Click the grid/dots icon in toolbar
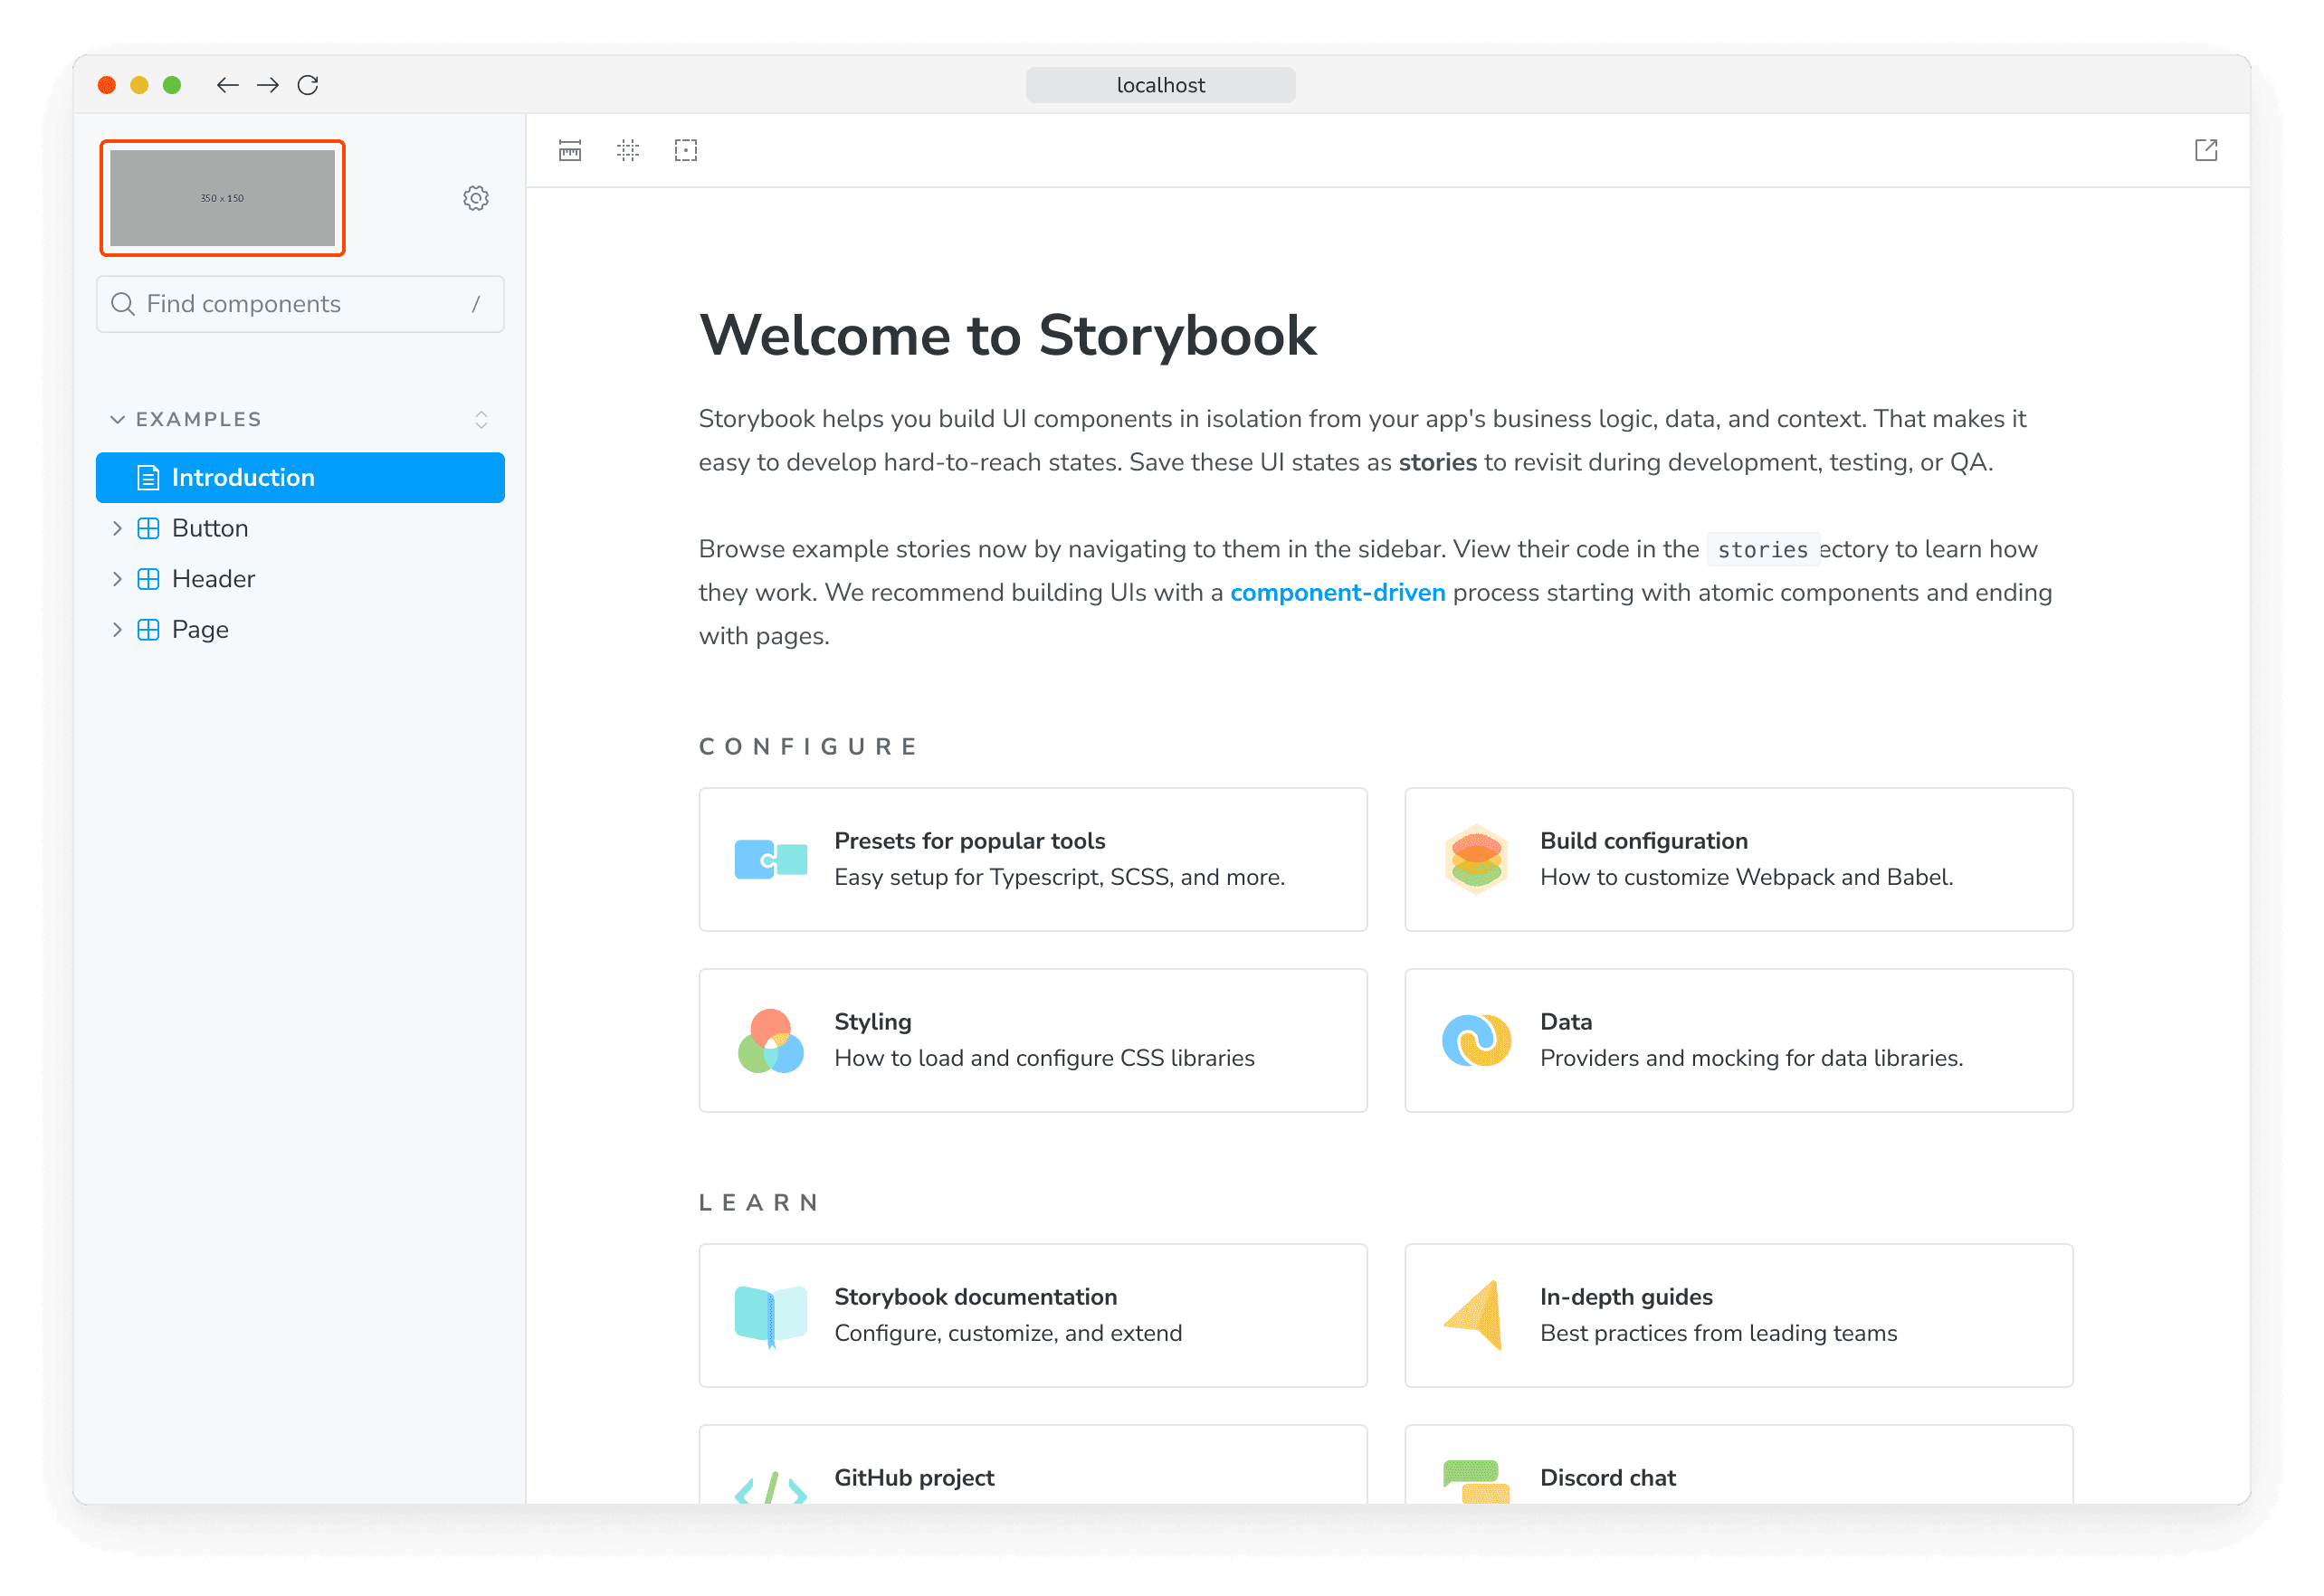The image size is (2324, 1596). [x=627, y=152]
